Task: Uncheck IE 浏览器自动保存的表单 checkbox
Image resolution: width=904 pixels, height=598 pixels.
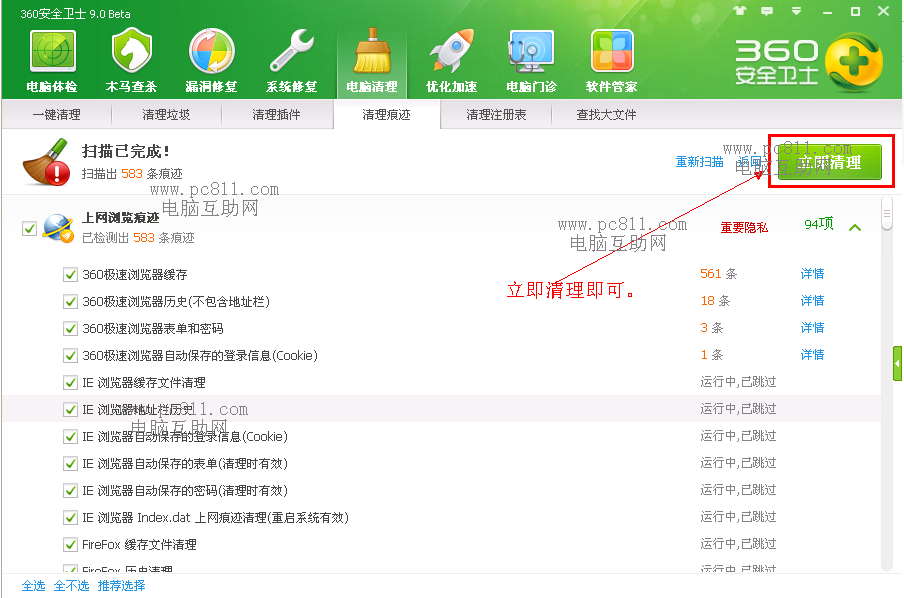Action: click(x=70, y=464)
